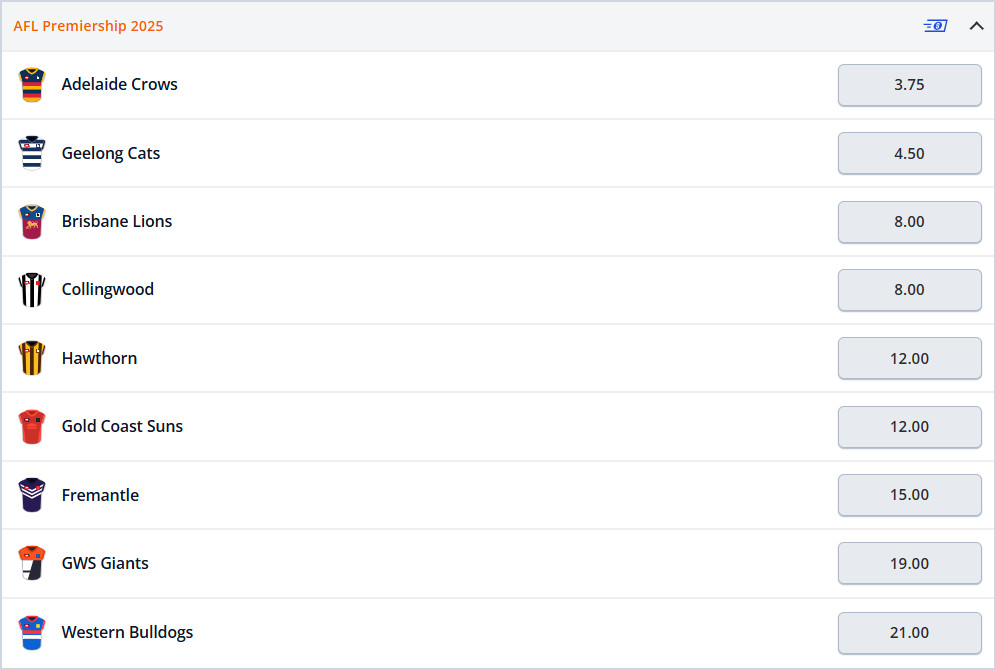This screenshot has width=996, height=670.
Task: Choose Fremantle odds 15.00
Action: click(910, 495)
